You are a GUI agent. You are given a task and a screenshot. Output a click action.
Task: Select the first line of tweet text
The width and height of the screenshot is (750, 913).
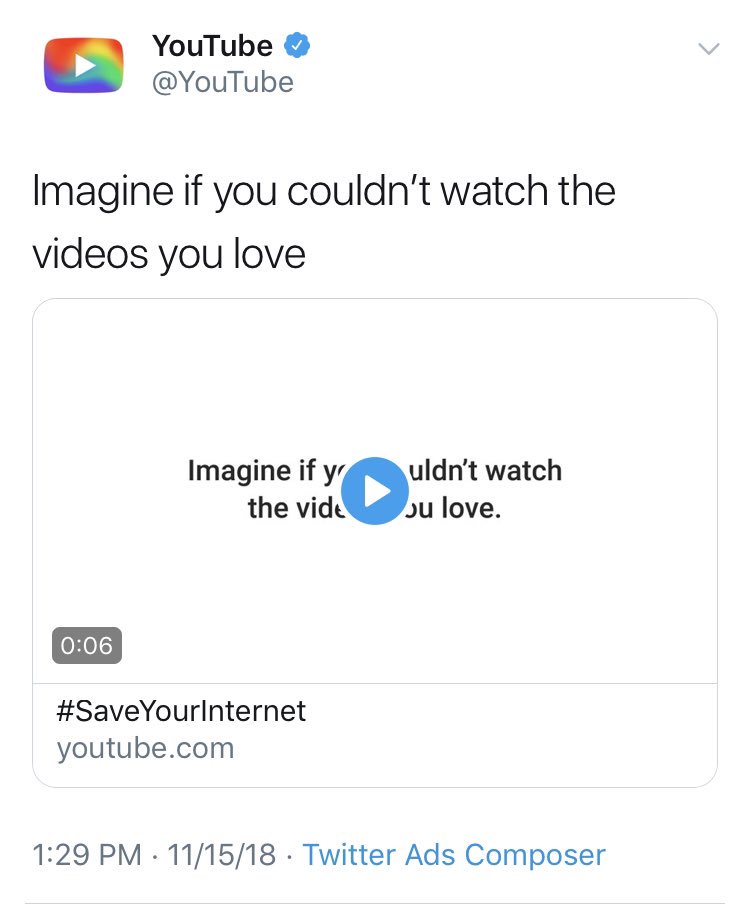tap(324, 192)
